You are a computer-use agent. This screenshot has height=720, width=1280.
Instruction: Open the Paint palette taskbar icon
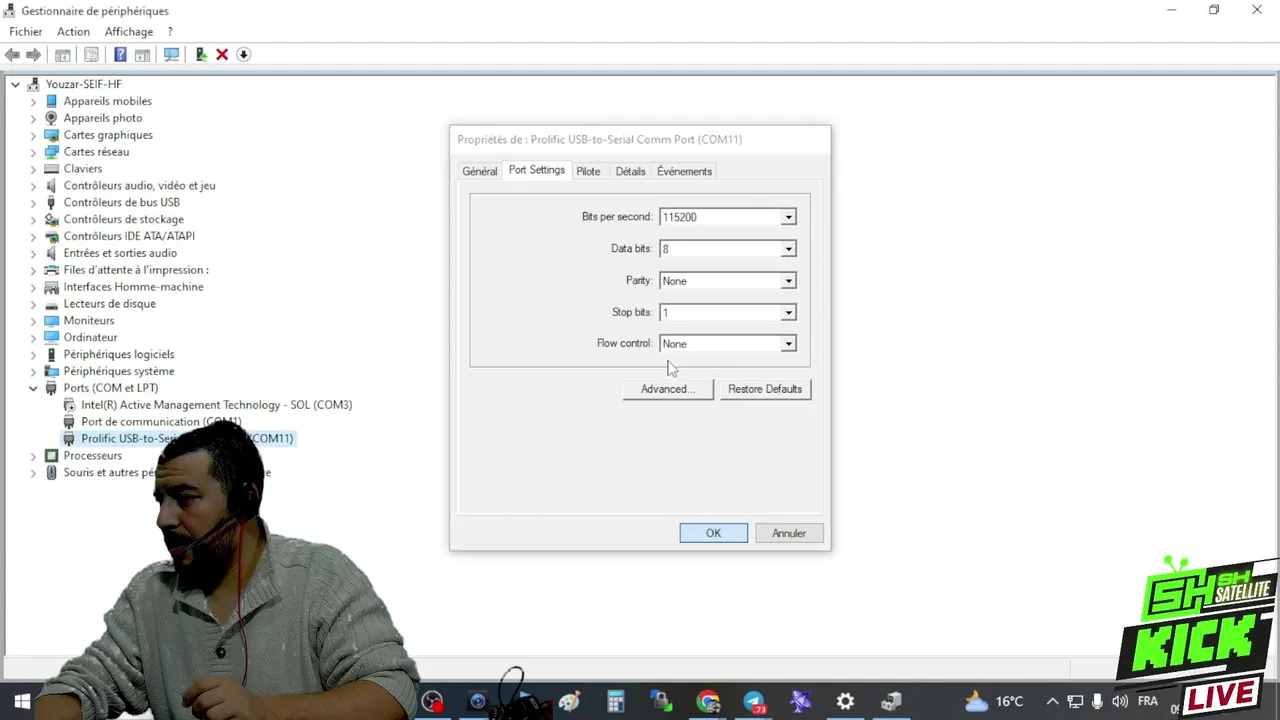pos(570,702)
